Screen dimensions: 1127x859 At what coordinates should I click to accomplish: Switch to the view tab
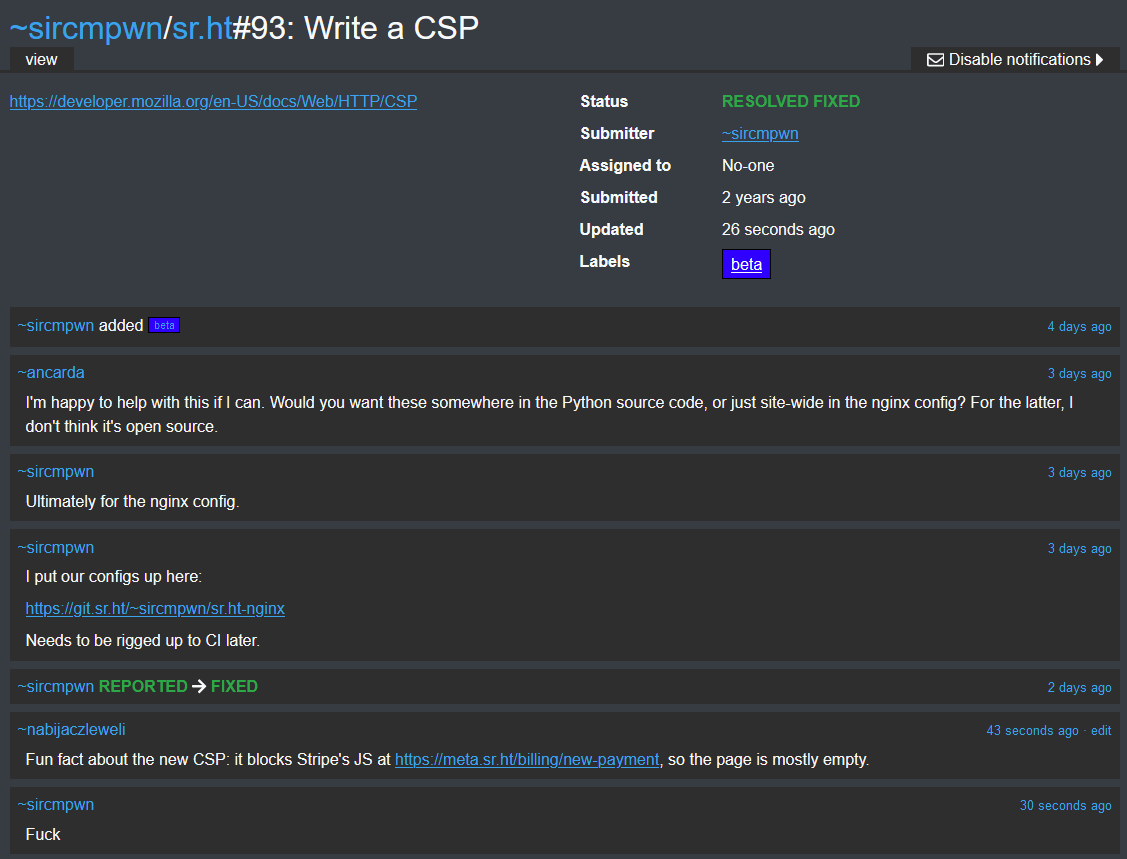pyautogui.click(x=41, y=60)
